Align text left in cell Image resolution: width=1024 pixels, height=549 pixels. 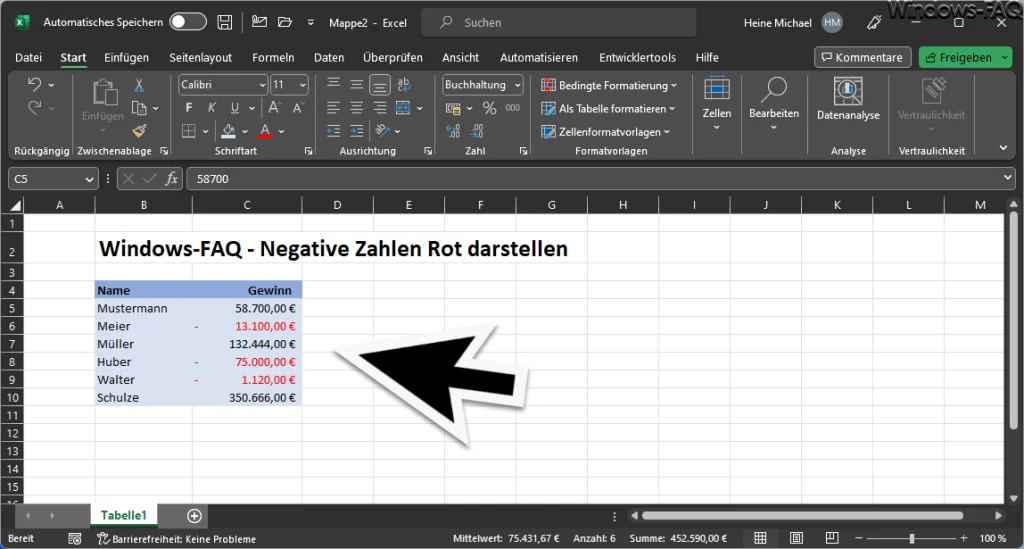(333, 108)
